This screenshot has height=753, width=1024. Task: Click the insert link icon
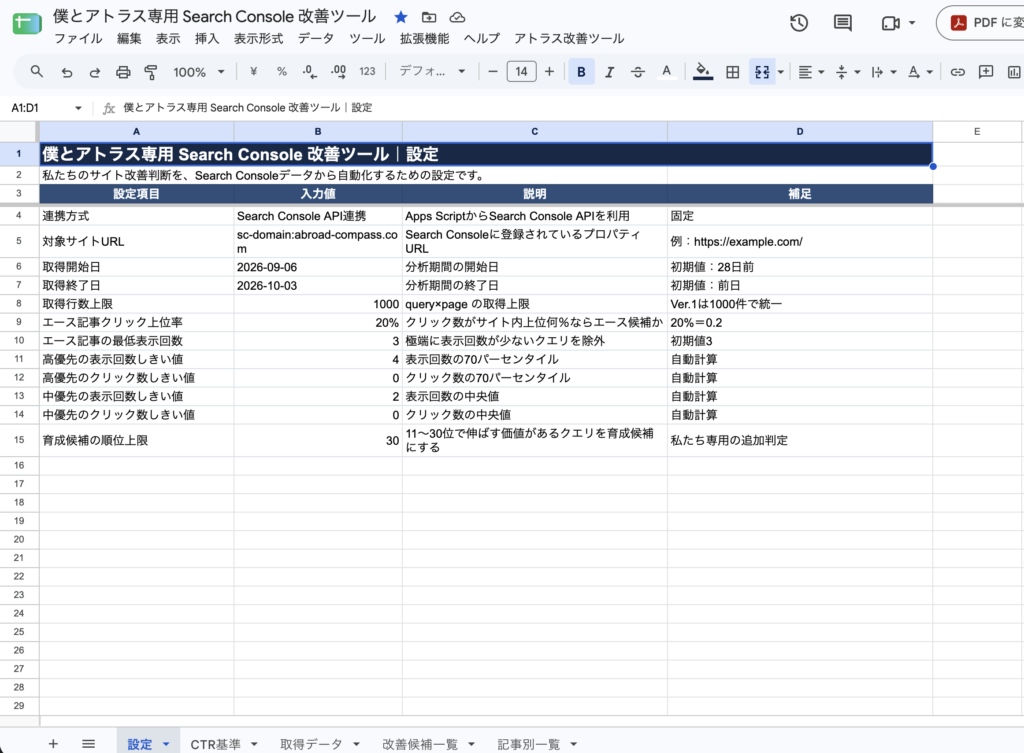click(957, 72)
